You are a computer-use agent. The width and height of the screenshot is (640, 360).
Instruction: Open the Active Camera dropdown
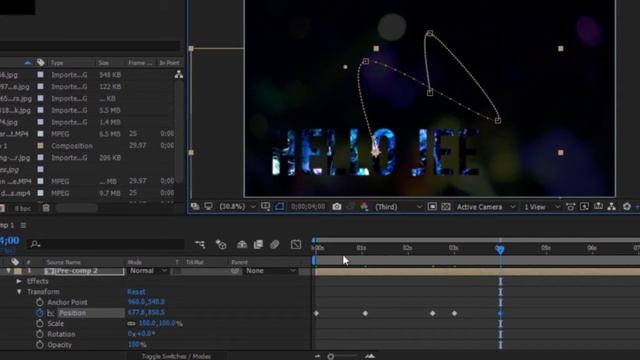click(486, 207)
